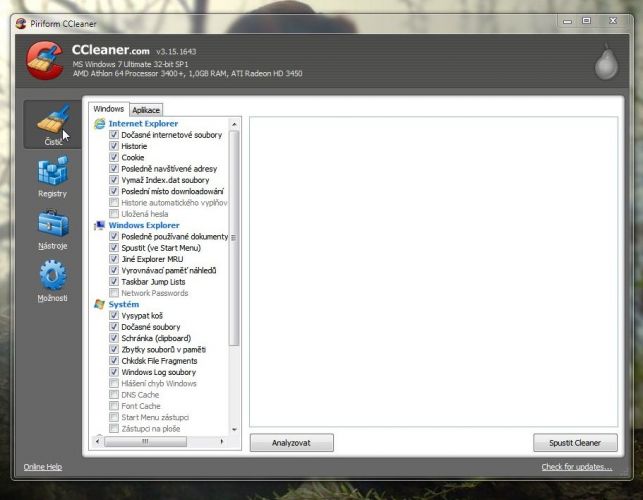The height and width of the screenshot is (500, 643).
Task: Uncheck the Historie checkbox
Action: (114, 146)
